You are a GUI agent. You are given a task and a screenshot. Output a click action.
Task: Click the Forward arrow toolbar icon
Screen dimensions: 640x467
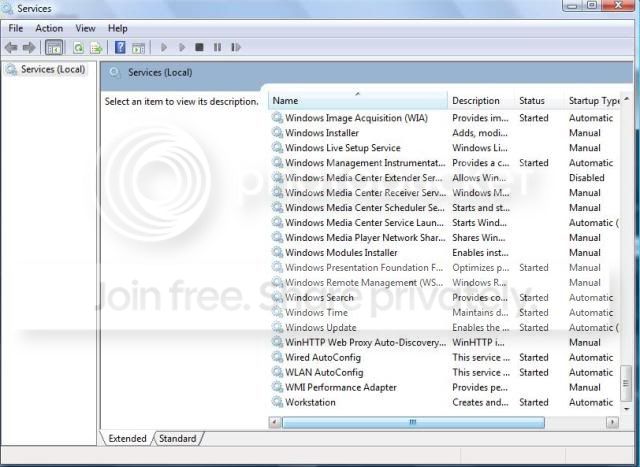[x=29, y=48]
